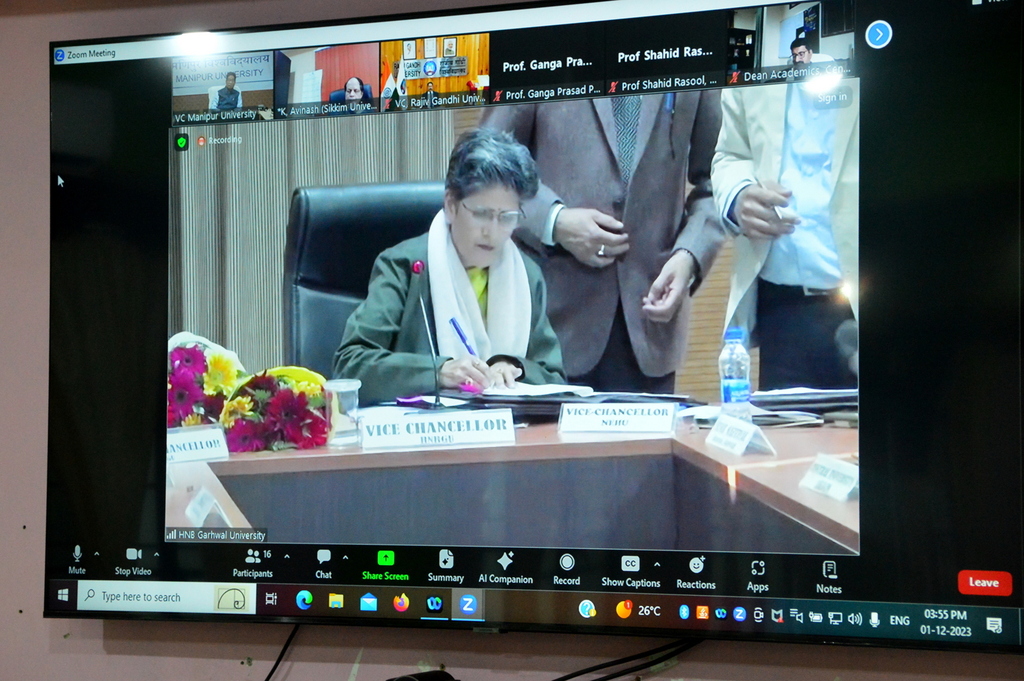Click the Webex icon in system tray
Viewport: 1024px width, 681px height.
tap(721, 614)
